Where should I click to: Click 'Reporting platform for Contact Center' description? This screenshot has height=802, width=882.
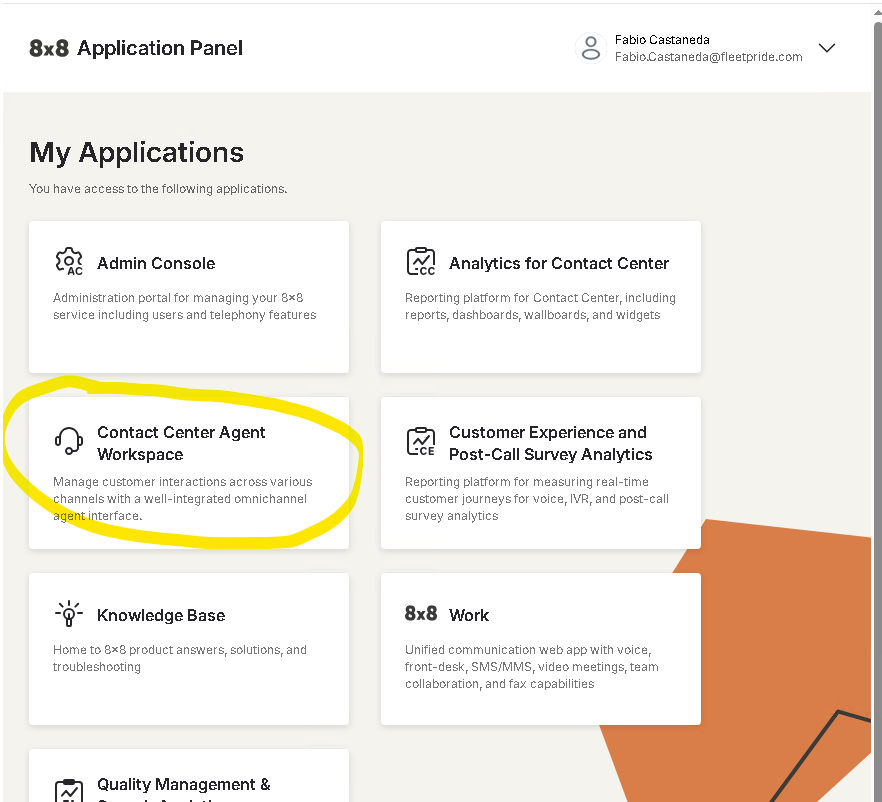(x=540, y=306)
